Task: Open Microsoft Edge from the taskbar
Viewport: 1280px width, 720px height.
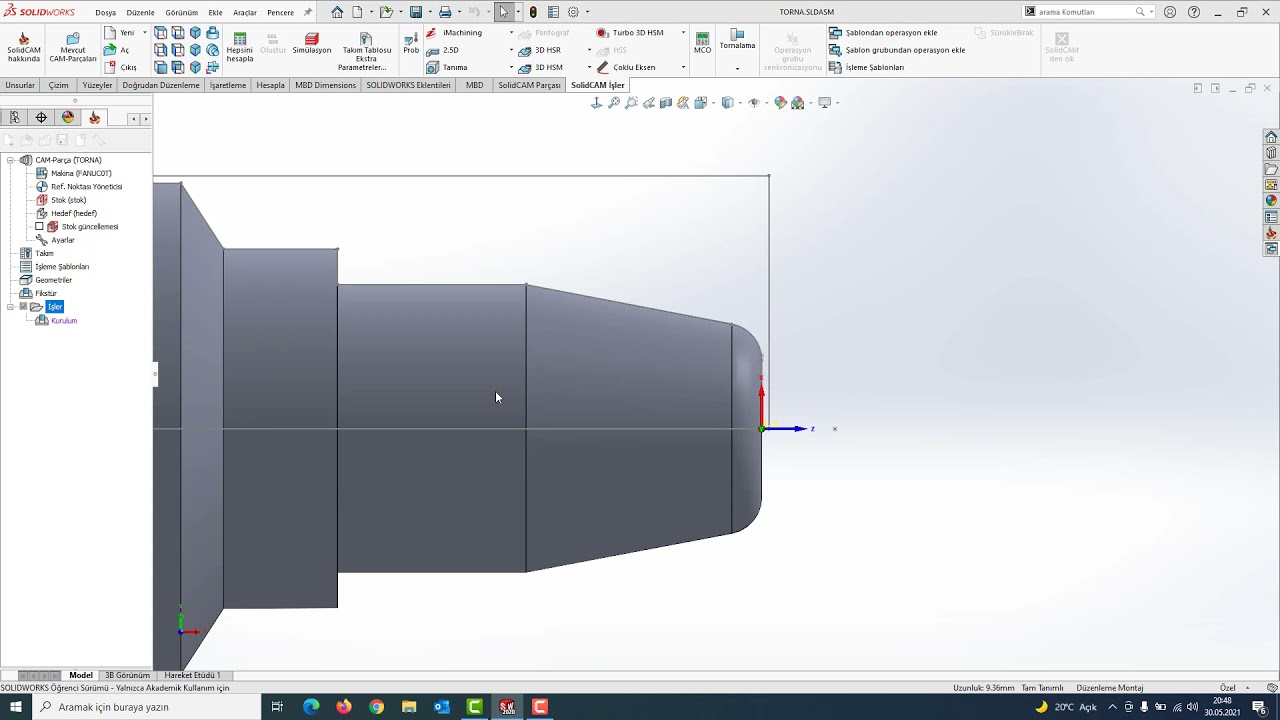Action: click(x=311, y=707)
